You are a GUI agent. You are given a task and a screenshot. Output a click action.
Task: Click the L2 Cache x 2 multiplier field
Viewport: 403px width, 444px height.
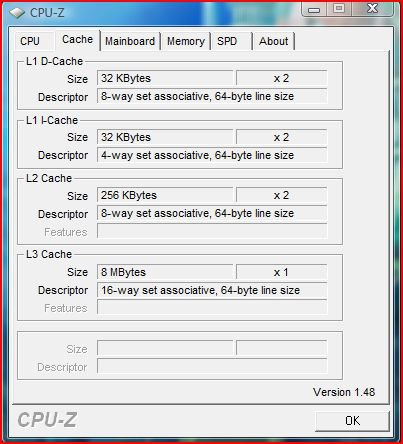[281, 195]
